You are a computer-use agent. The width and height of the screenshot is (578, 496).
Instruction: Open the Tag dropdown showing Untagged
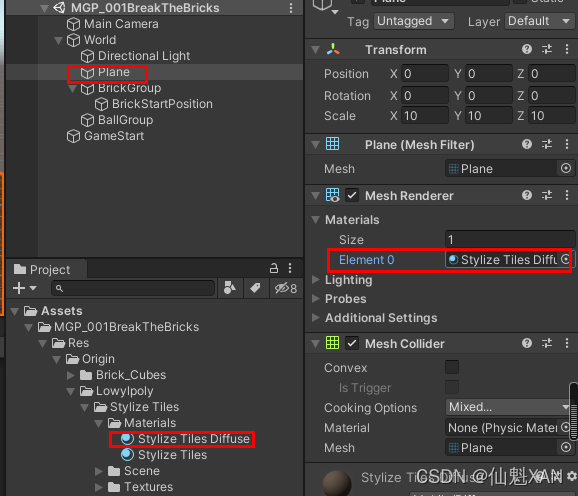tap(414, 21)
